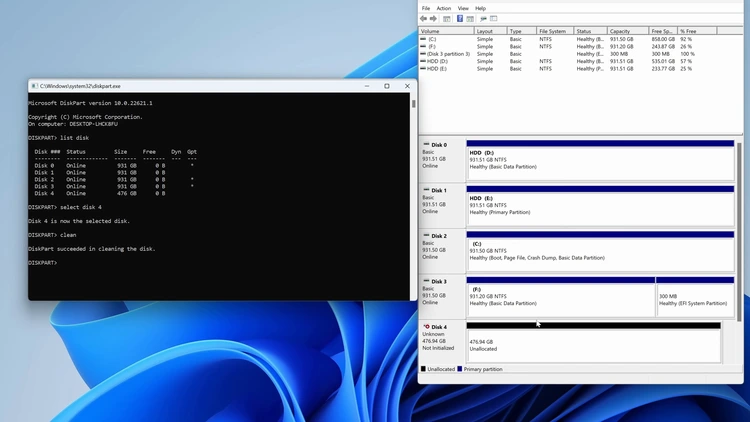Viewport: 750px width, 422px height.
Task: Open Help via the blue question mark icon
Action: [x=460, y=19]
